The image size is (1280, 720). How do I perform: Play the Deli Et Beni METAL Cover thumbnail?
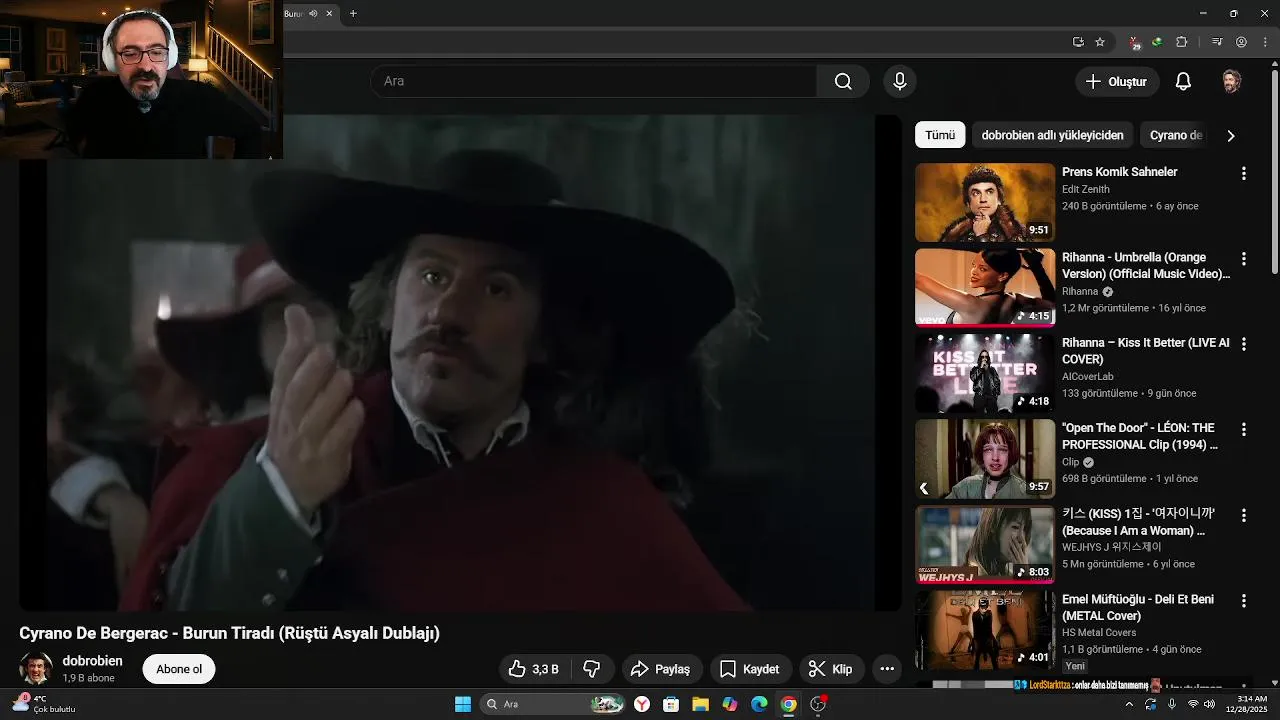coord(985,631)
